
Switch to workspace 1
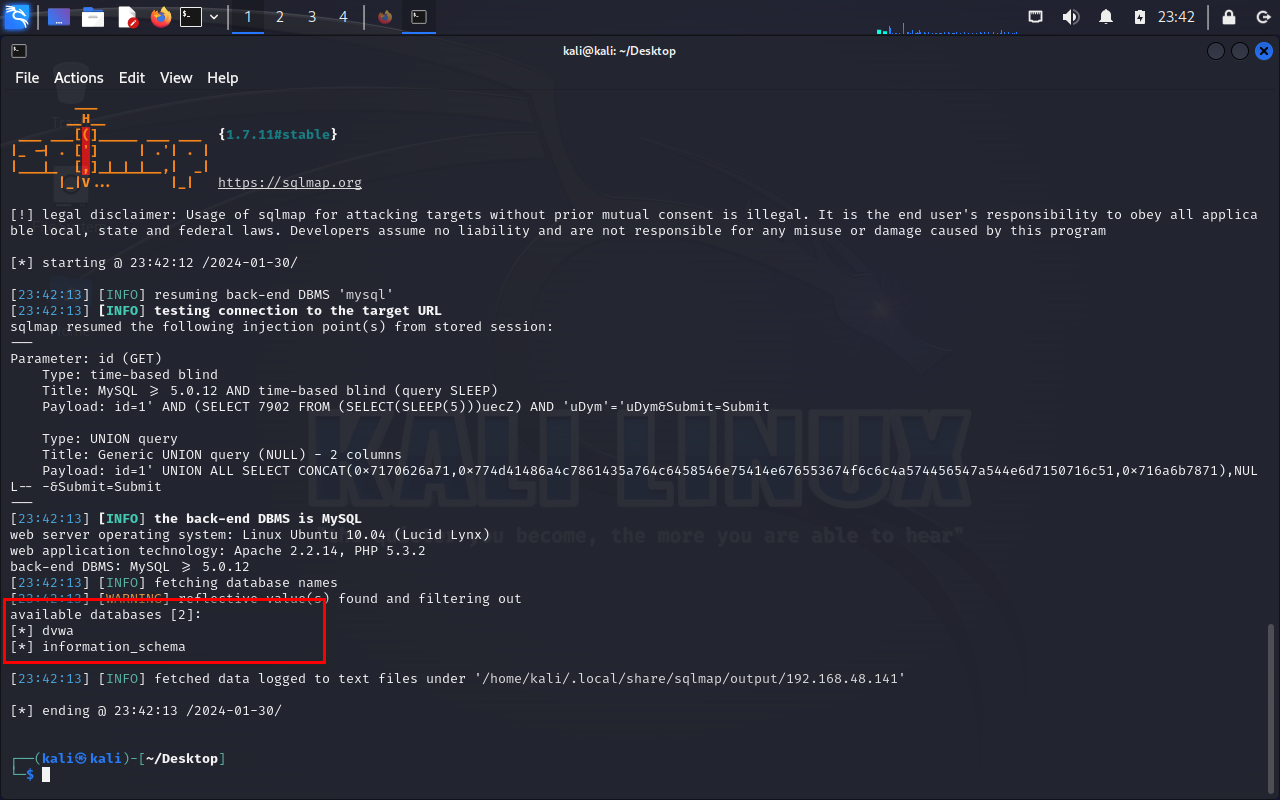[x=248, y=17]
